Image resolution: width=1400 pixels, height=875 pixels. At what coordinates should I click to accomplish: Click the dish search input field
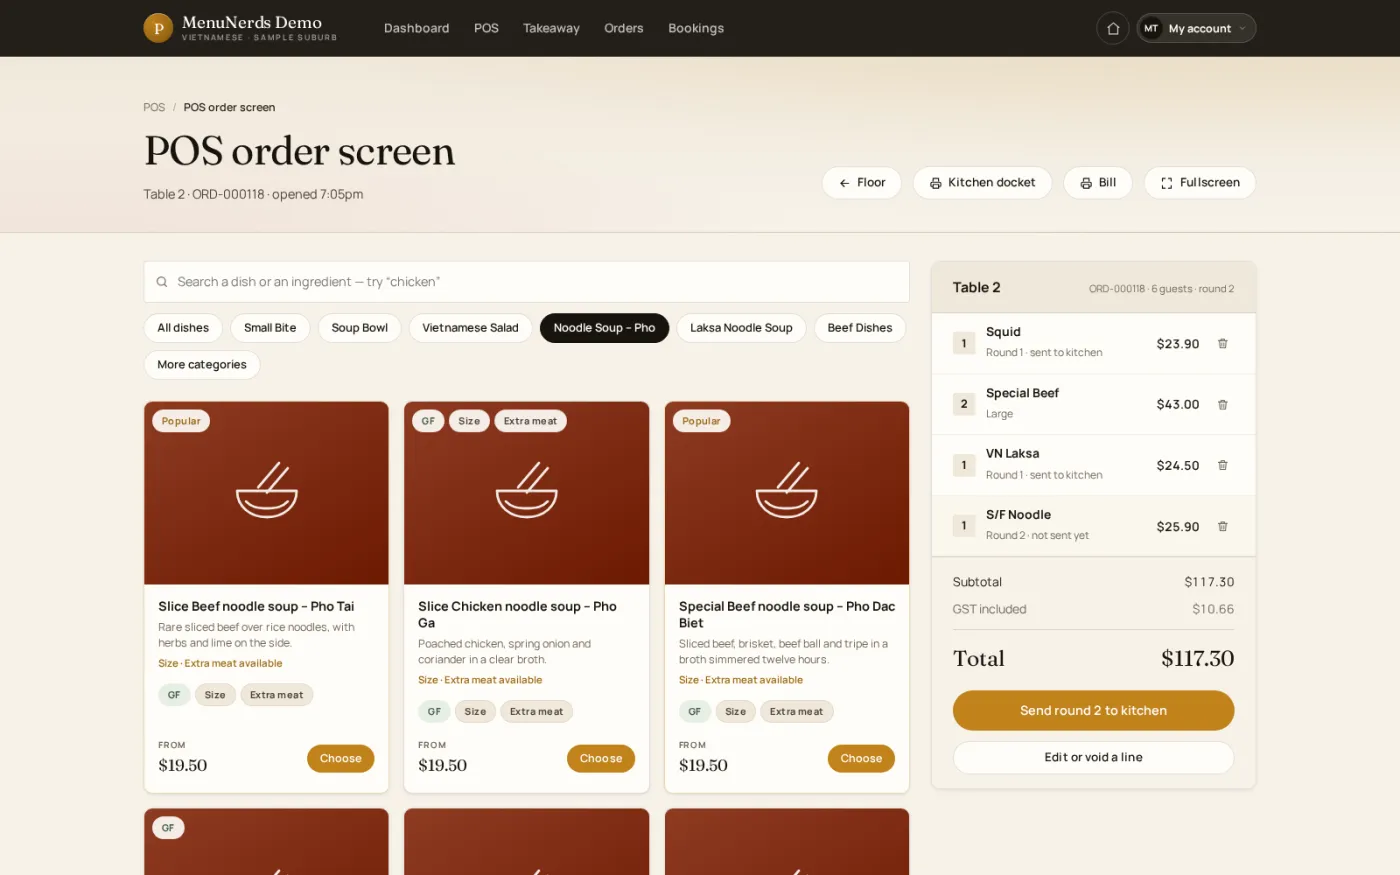527,282
